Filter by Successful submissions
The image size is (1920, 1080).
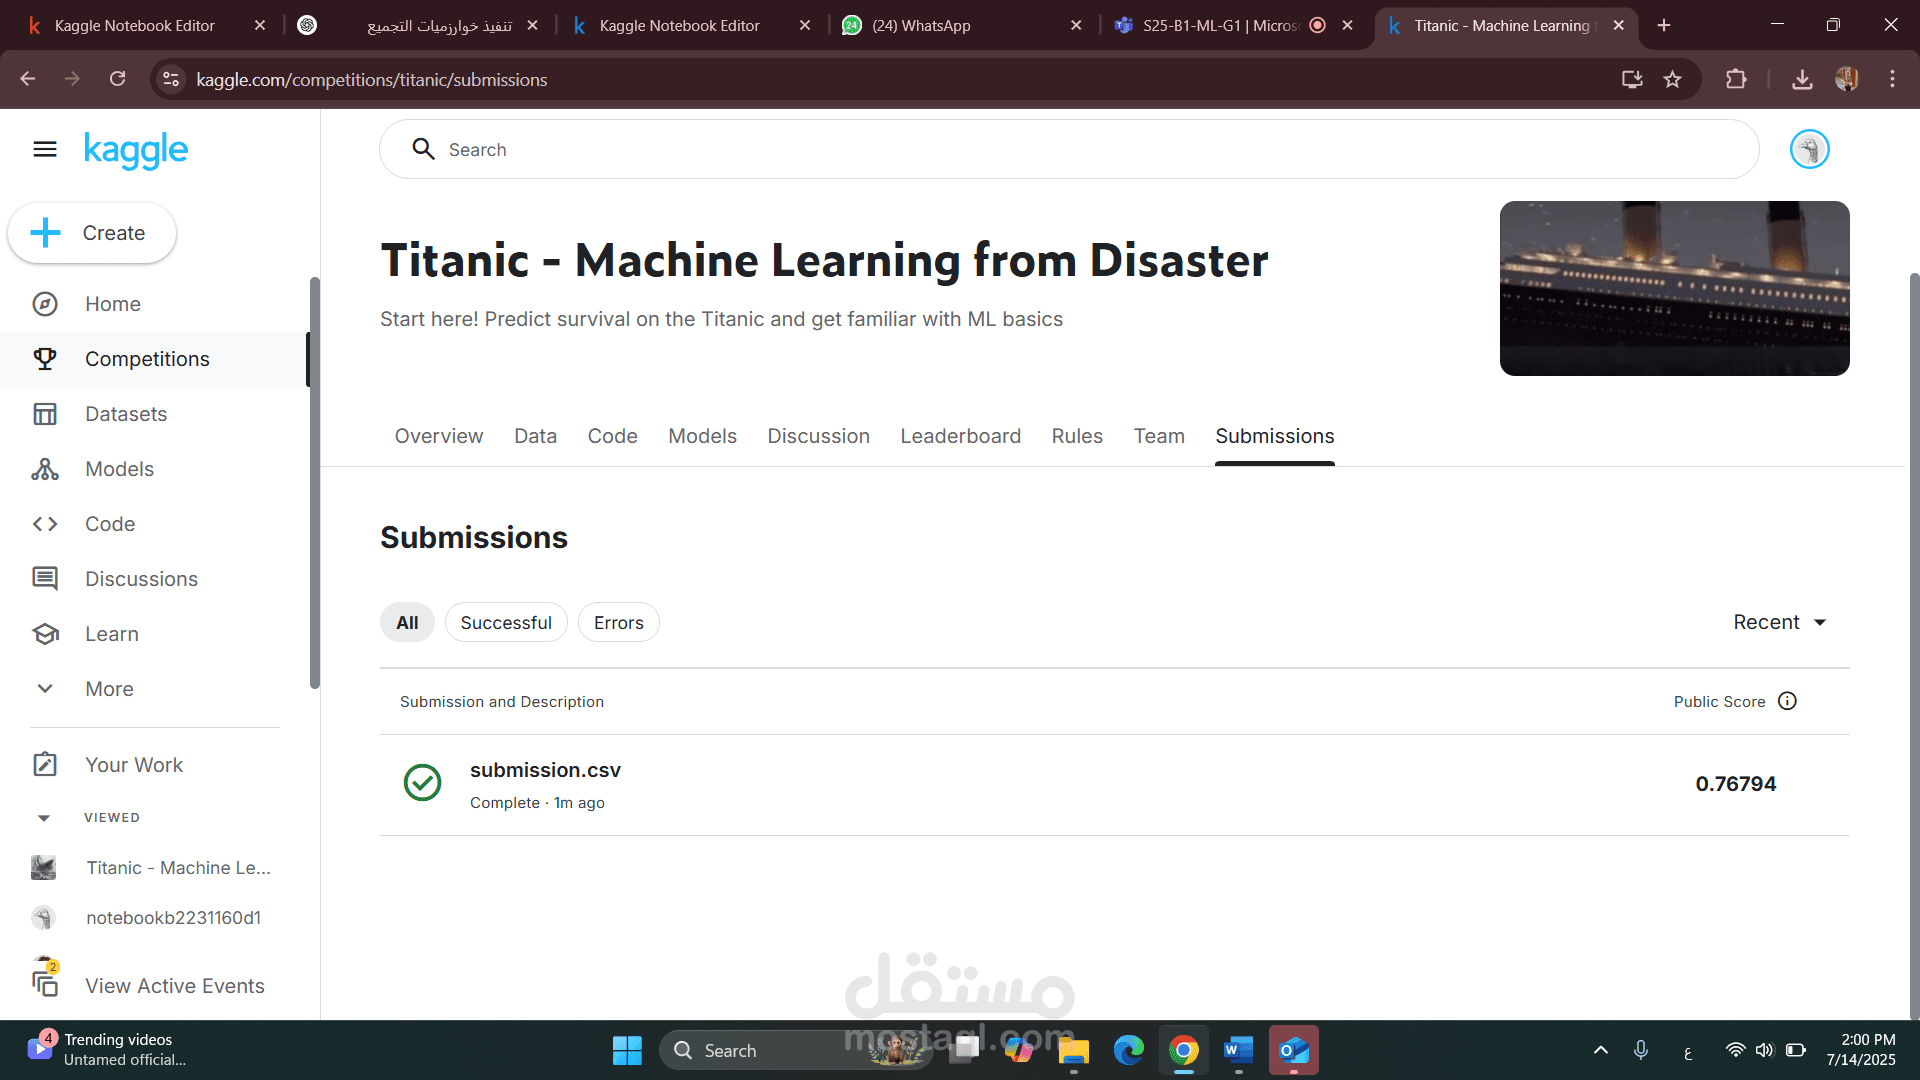click(506, 623)
